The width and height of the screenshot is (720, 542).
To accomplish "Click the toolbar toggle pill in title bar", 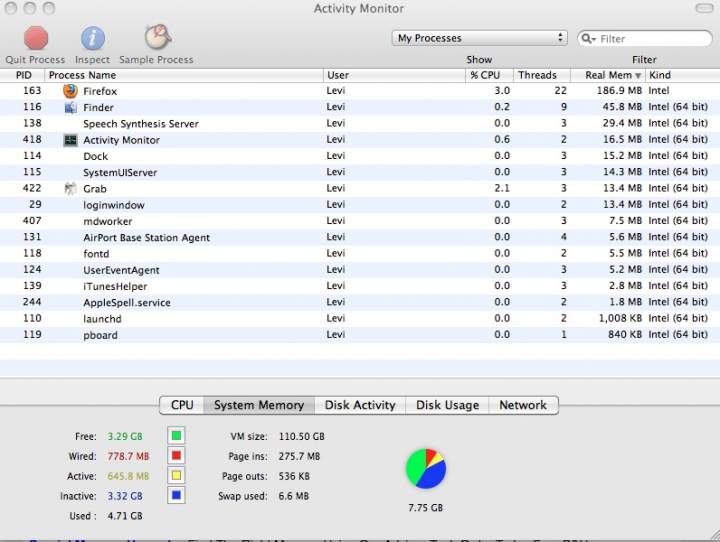I will [x=704, y=8].
